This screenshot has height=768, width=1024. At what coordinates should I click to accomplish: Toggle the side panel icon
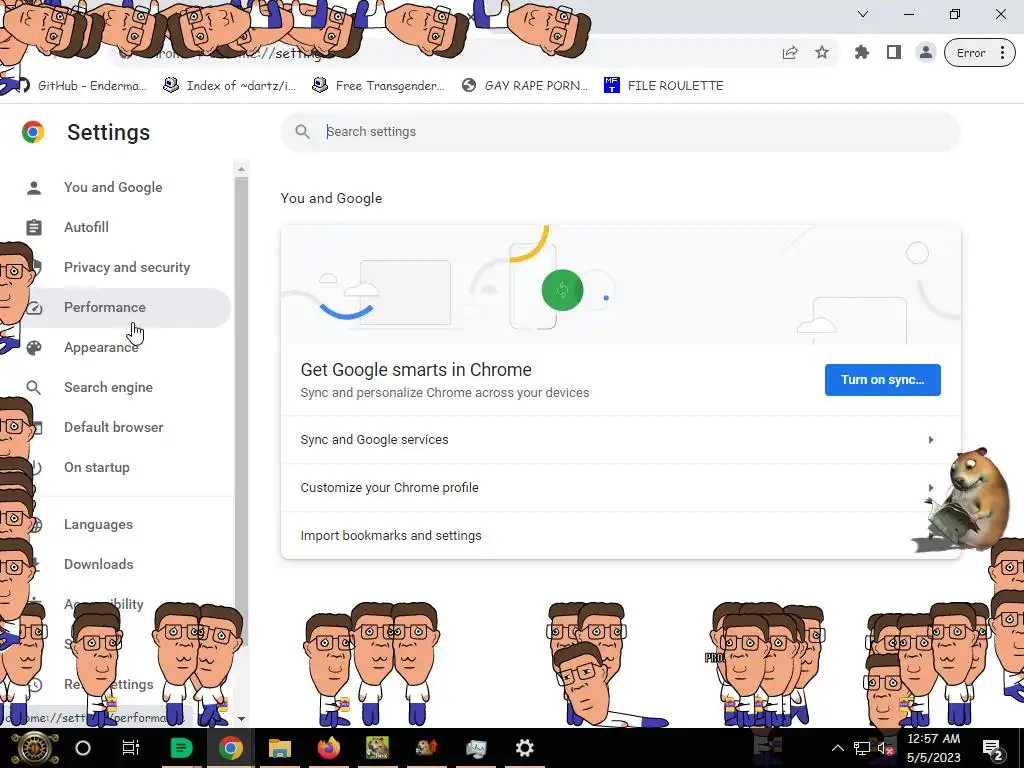click(x=894, y=53)
